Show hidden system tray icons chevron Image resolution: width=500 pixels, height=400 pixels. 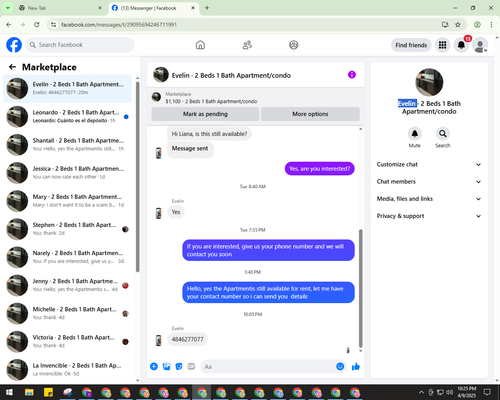[x=421, y=392]
